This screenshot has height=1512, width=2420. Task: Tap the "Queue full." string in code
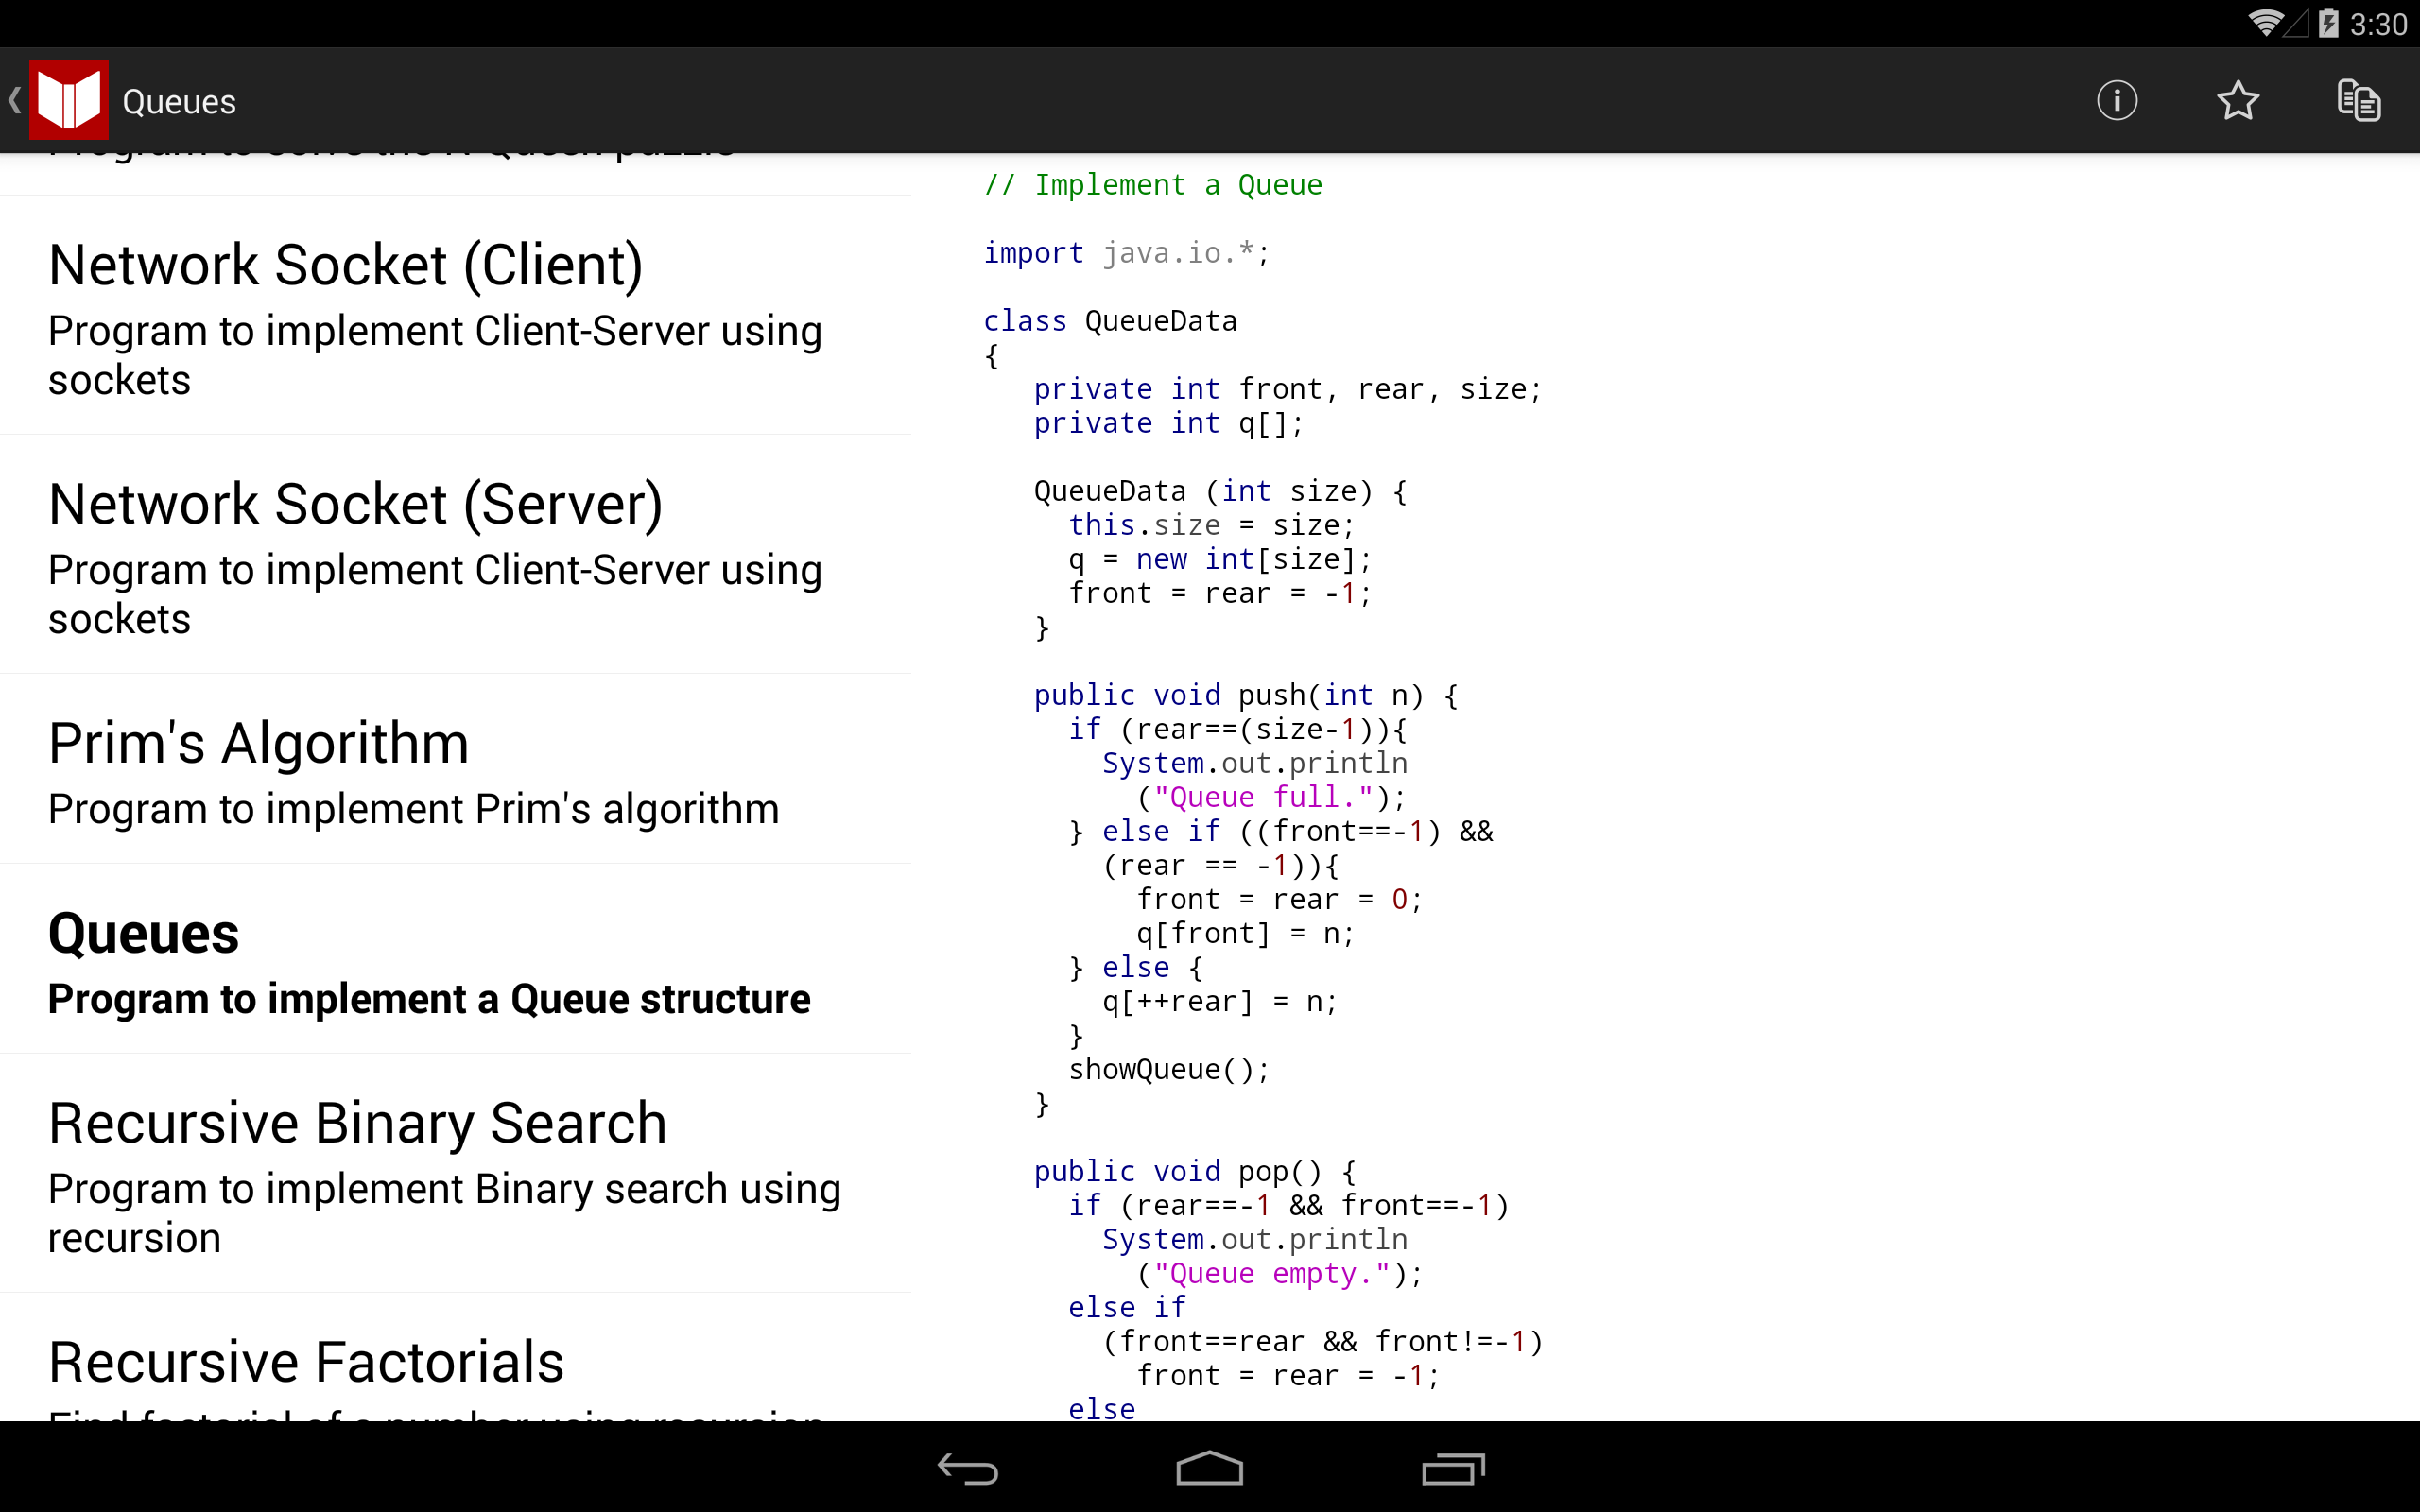(x=1264, y=797)
